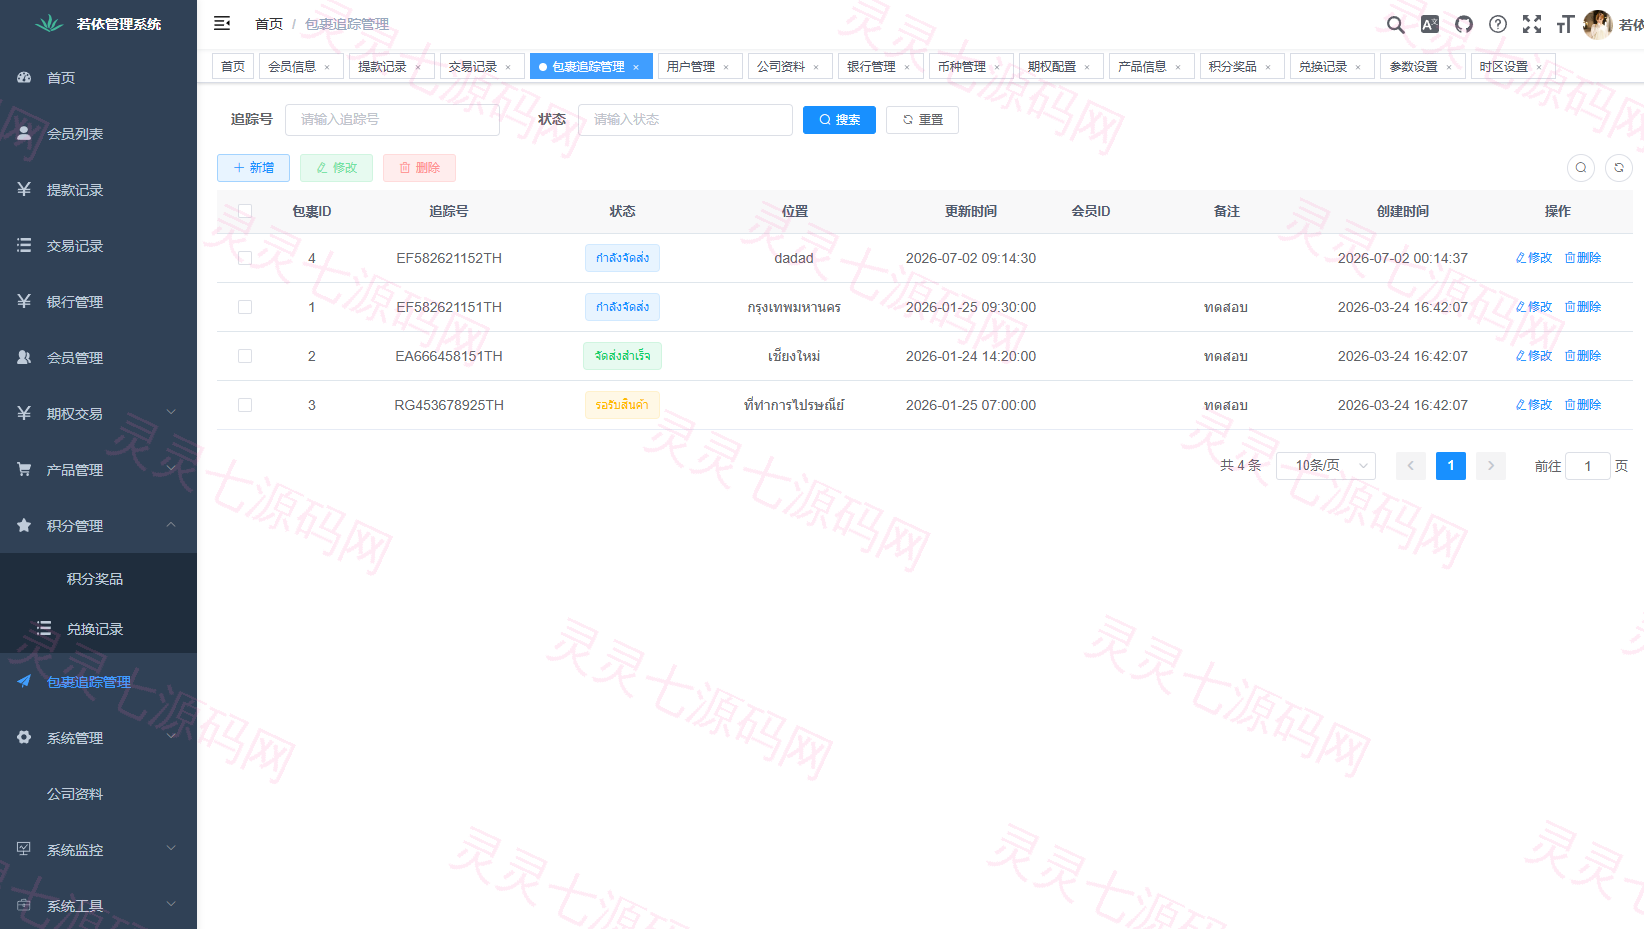Open the 10条/页 page size dropdown
Image resolution: width=1644 pixels, height=929 pixels.
(1326, 466)
